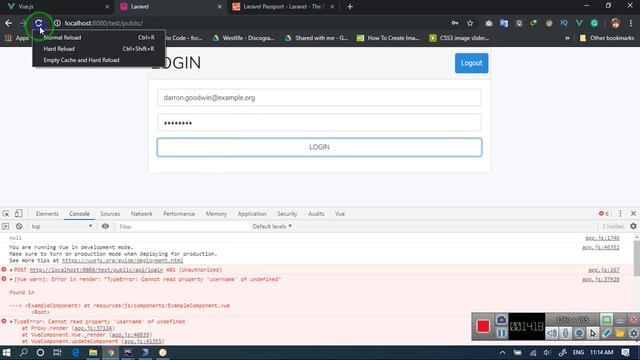
Task: Switch to DevTools Vue tab
Action: pos(340,214)
